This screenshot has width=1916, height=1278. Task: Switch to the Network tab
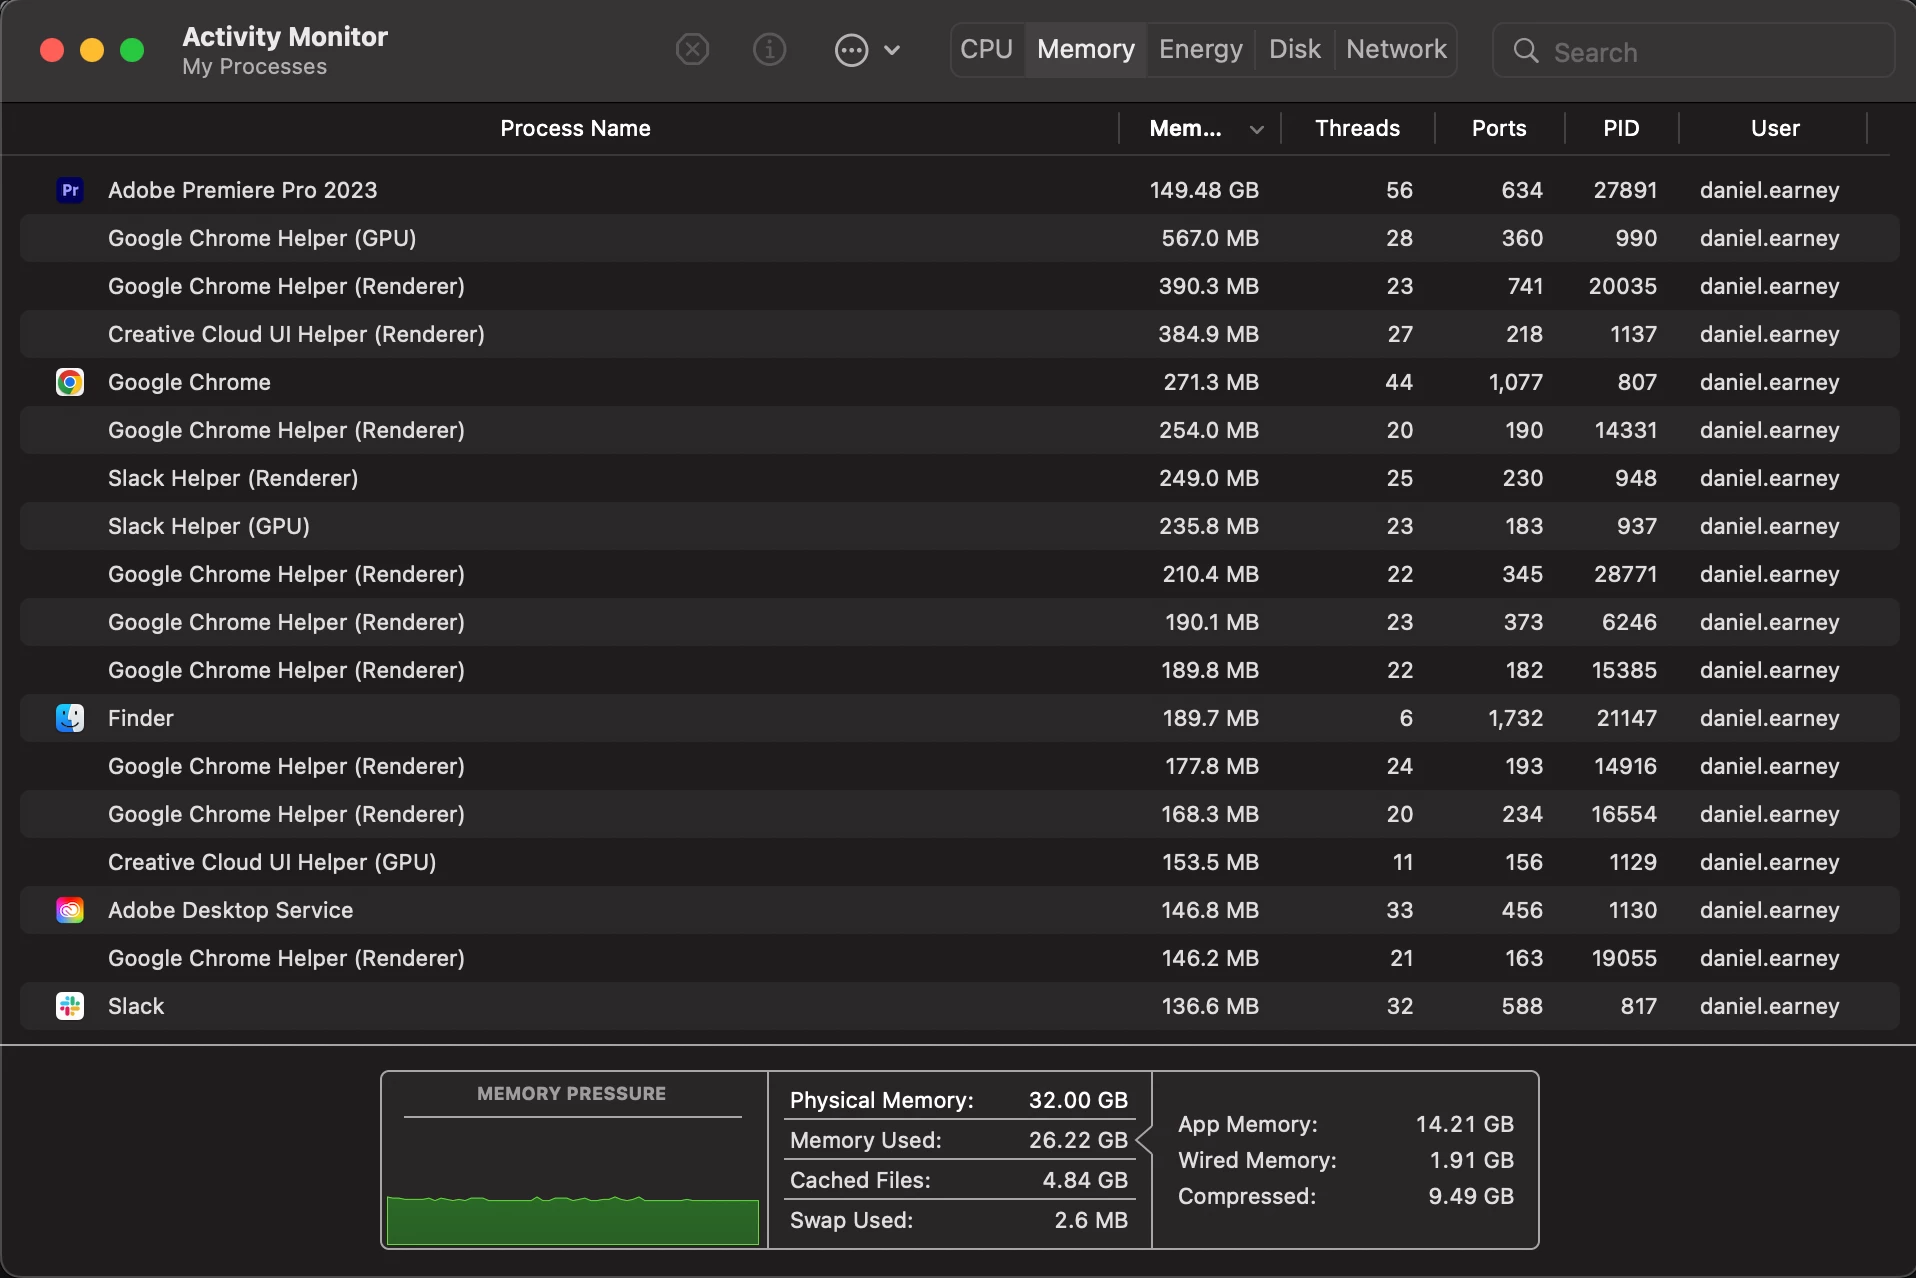1396,49
